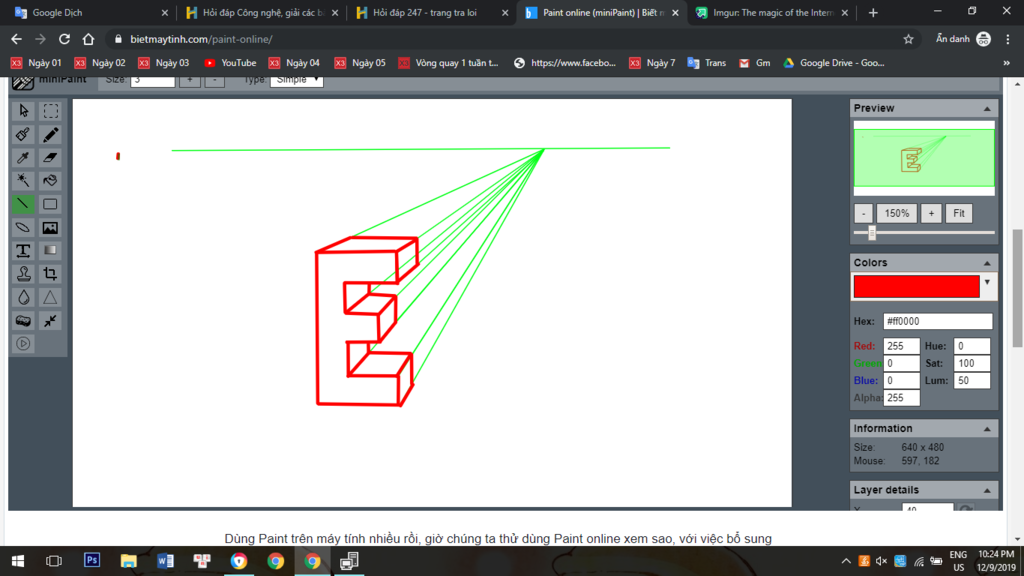Choose the dashed rectangle Selection tool

point(50,111)
